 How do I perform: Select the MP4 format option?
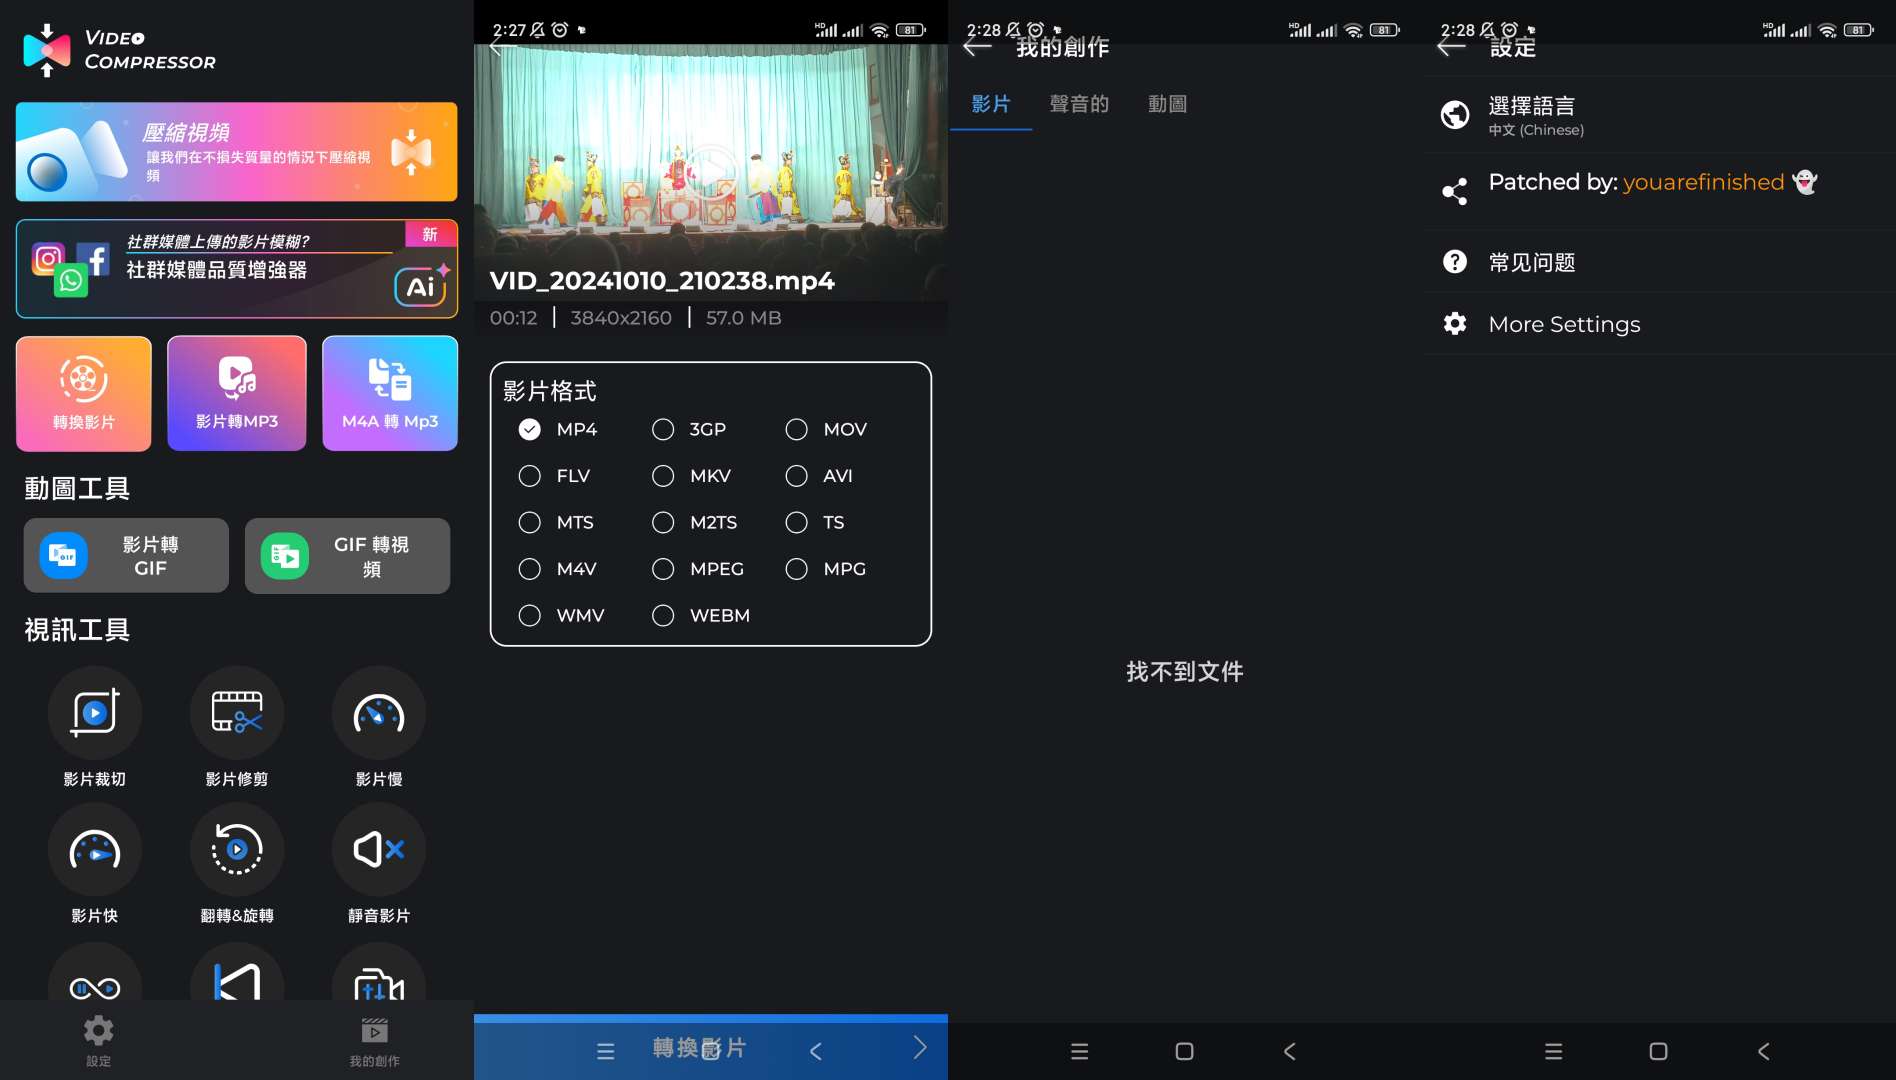tap(558, 429)
